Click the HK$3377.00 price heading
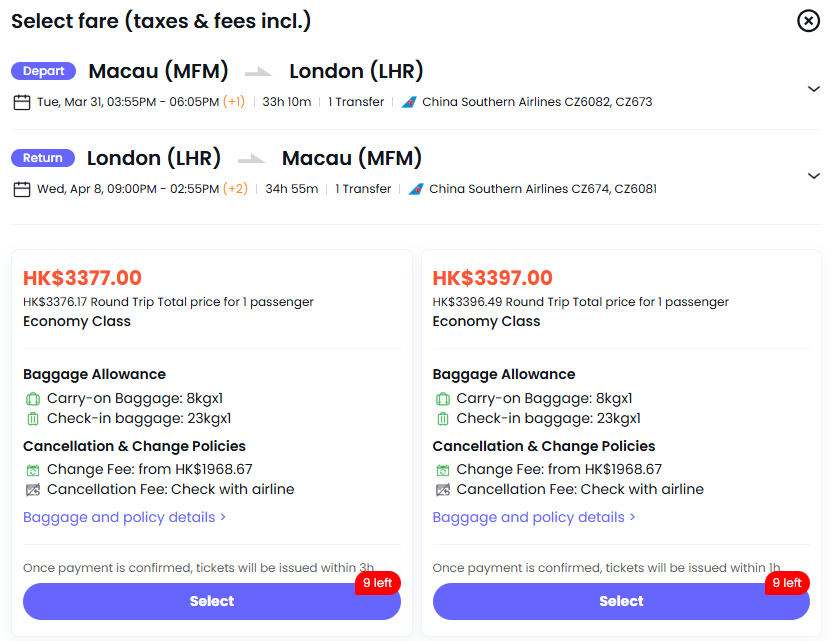831x641 pixels. point(82,278)
